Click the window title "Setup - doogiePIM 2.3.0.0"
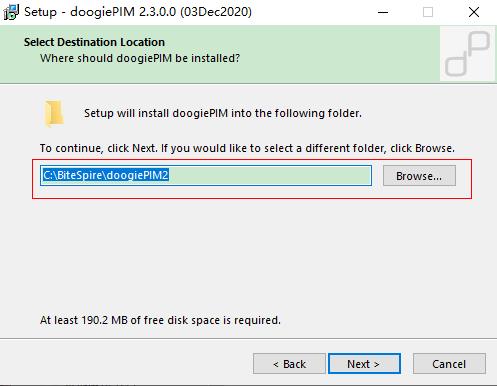This screenshot has height=386, width=497. pyautogui.click(x=138, y=12)
